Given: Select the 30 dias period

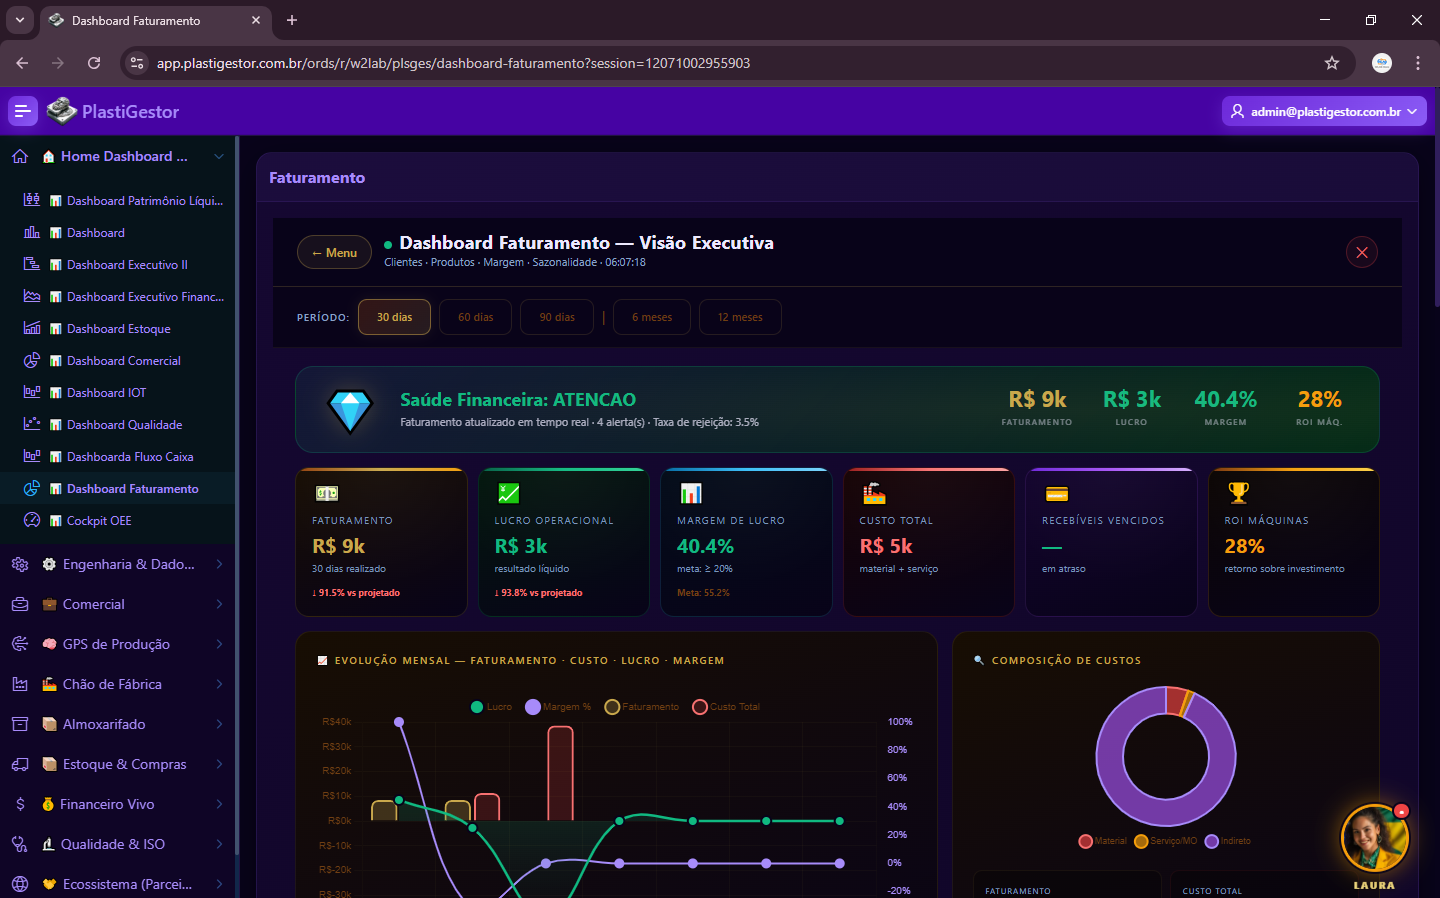Looking at the screenshot, I should 394,317.
